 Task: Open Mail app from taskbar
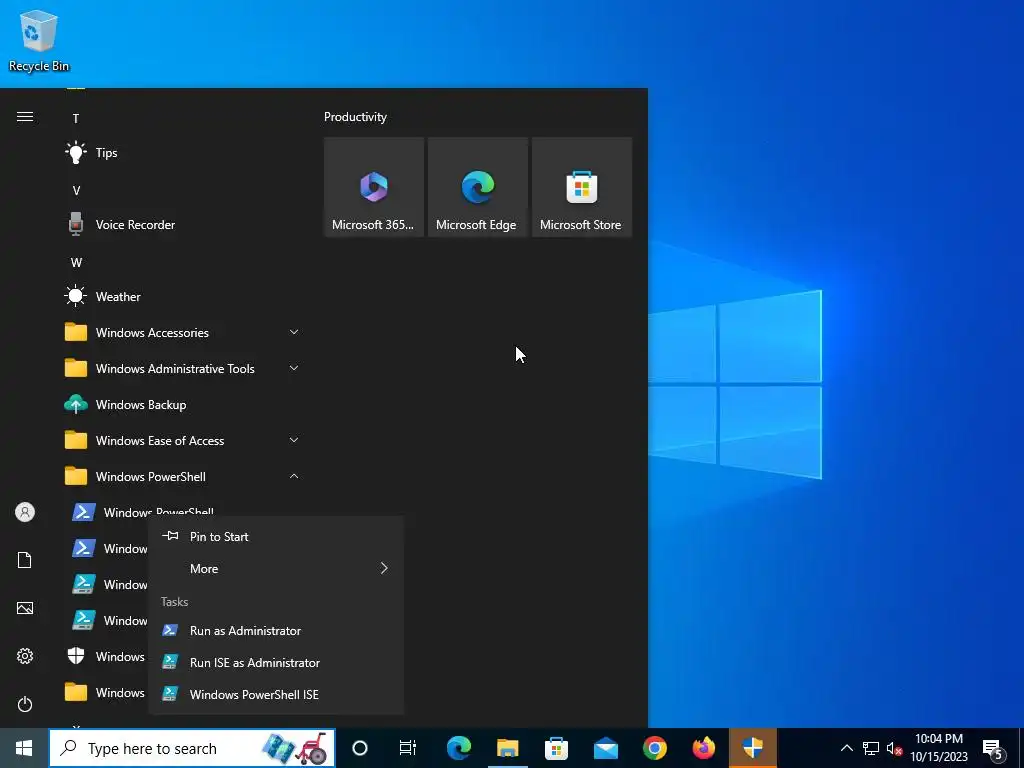605,748
